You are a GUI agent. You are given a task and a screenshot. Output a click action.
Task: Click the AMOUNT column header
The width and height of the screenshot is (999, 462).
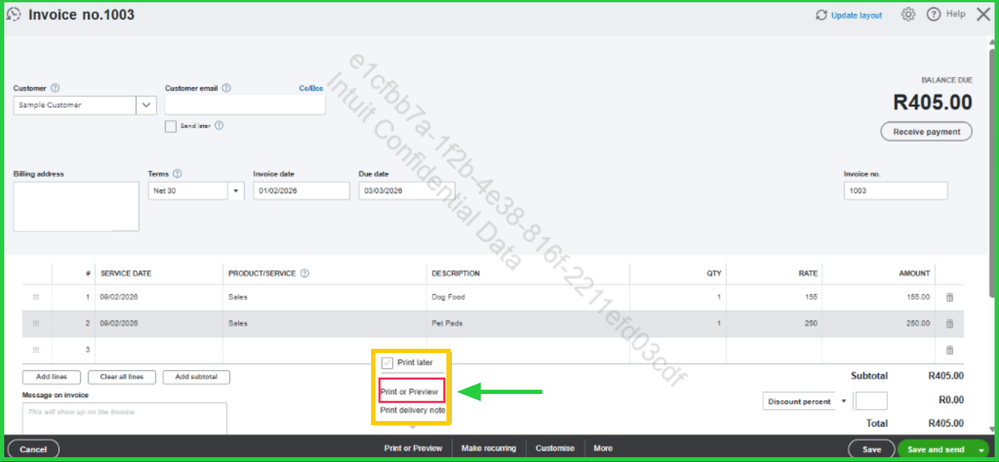(914, 273)
